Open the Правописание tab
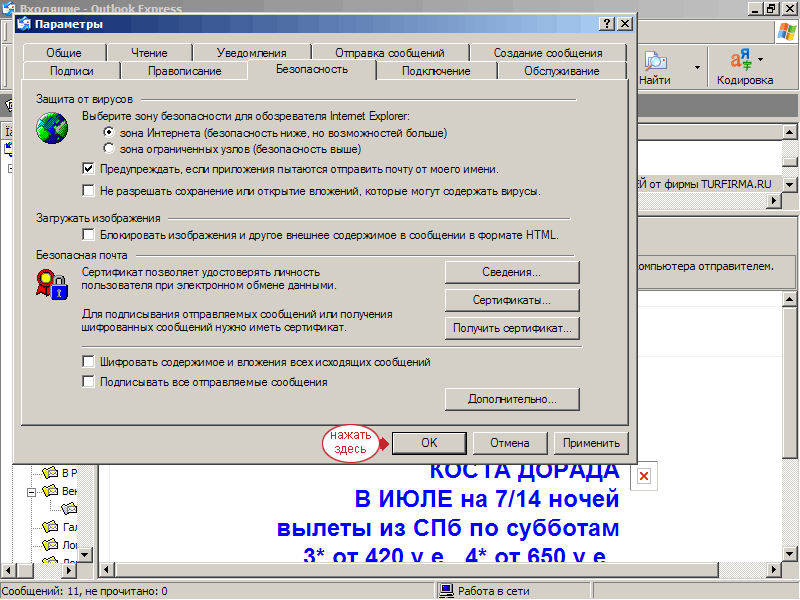This screenshot has height=600, width=800. [x=184, y=71]
